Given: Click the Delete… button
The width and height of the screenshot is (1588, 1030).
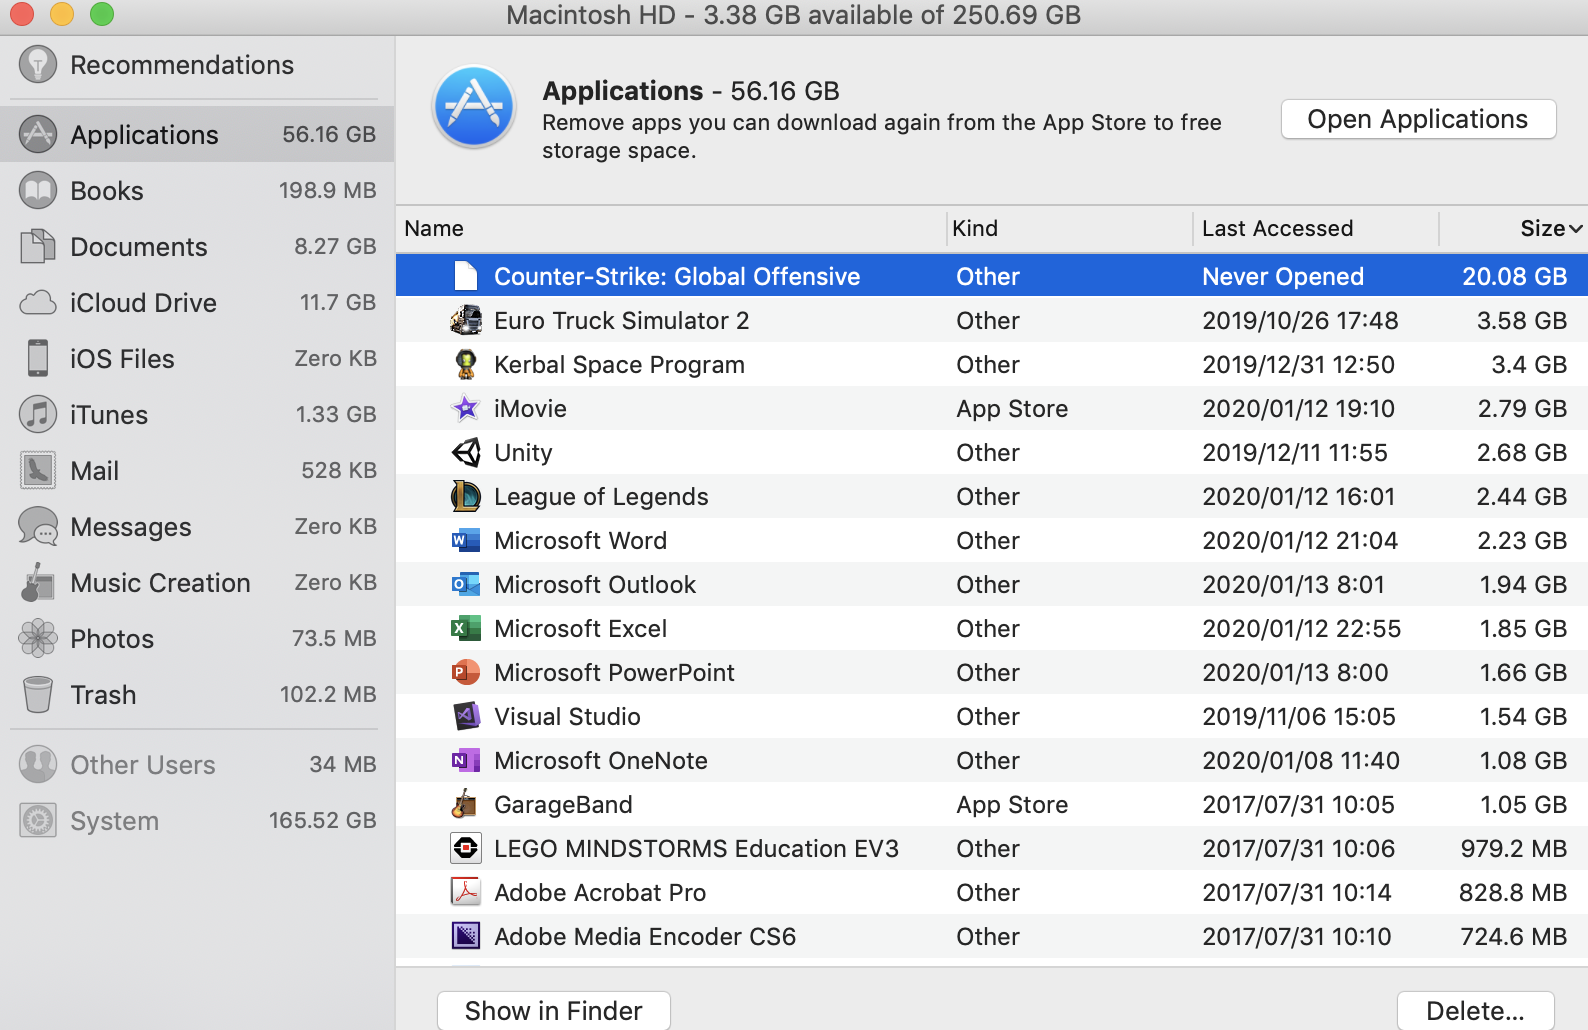Looking at the screenshot, I should pos(1476,1011).
